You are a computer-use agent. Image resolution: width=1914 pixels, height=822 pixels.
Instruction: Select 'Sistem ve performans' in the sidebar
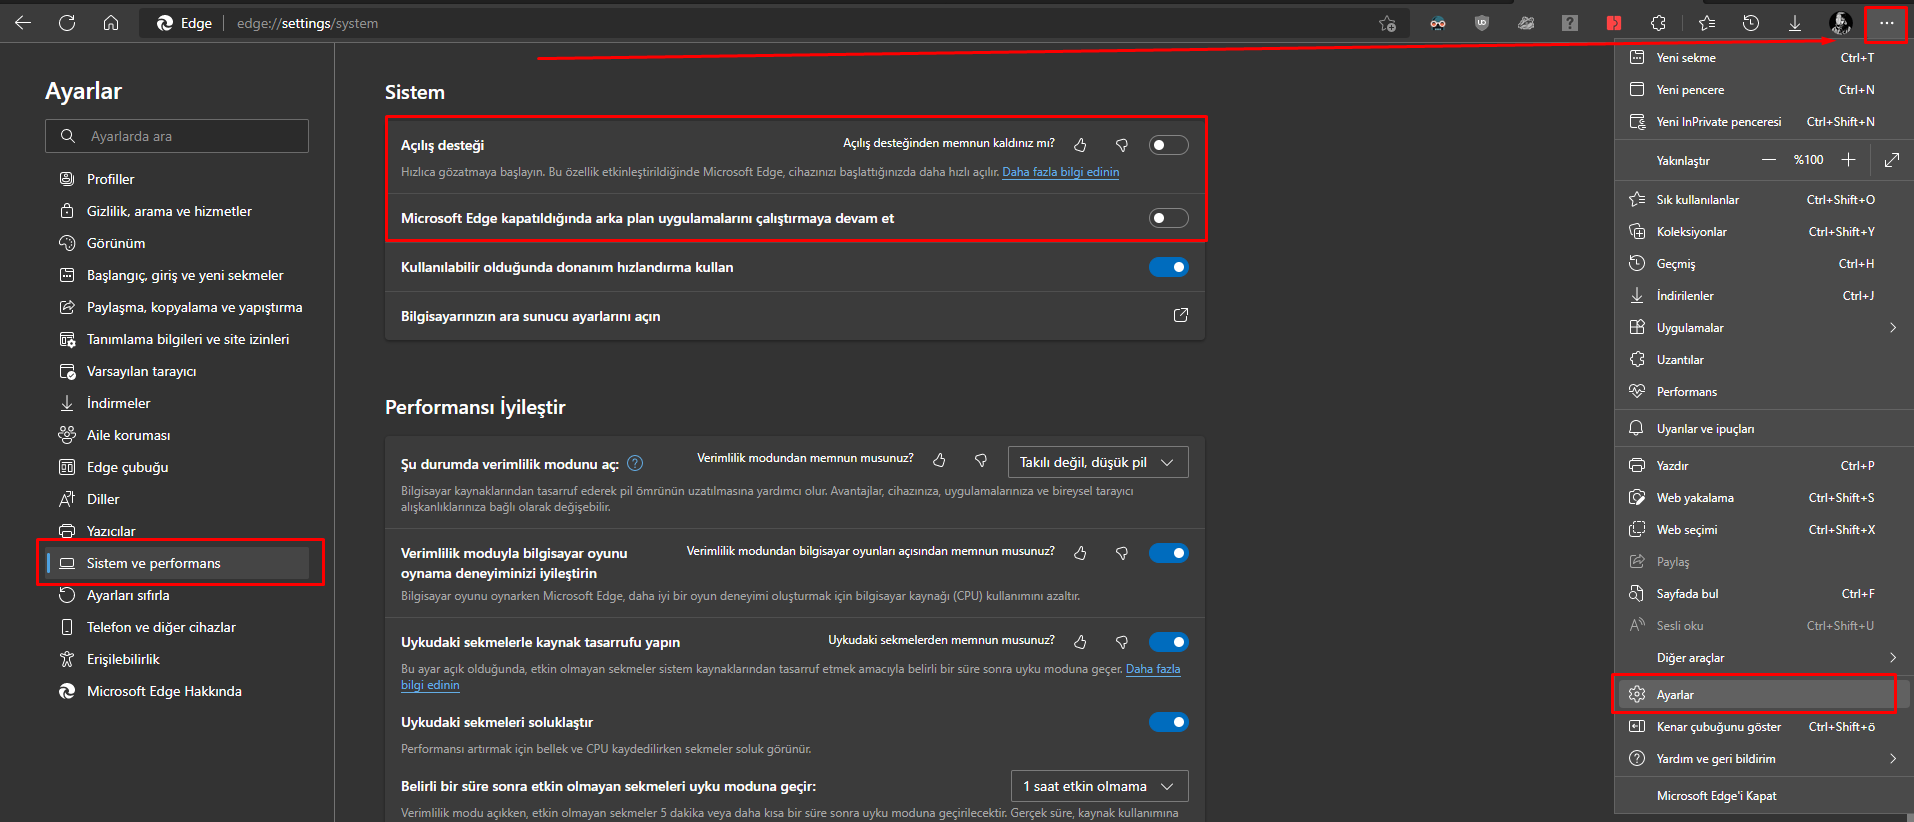177,563
